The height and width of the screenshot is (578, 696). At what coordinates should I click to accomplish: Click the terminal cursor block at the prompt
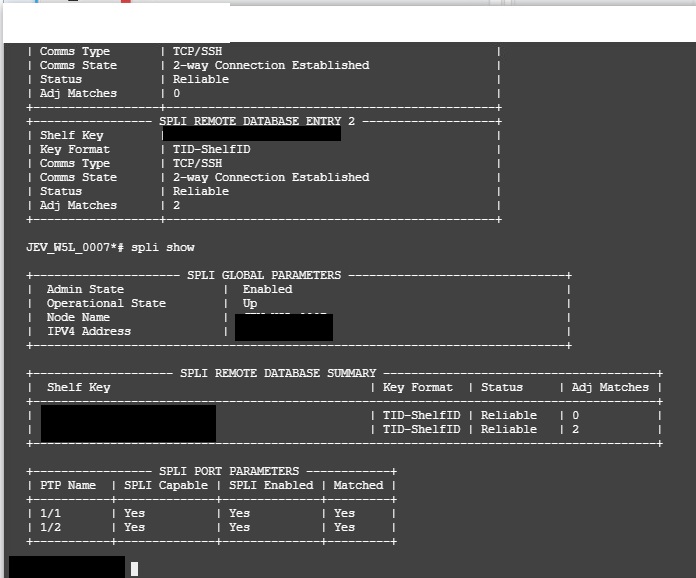(134, 569)
